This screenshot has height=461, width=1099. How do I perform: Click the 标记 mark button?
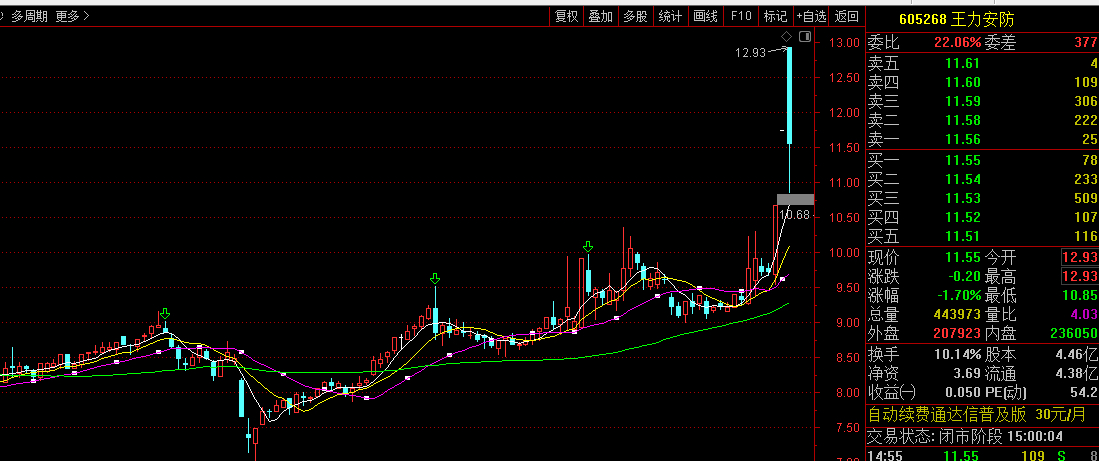click(775, 16)
